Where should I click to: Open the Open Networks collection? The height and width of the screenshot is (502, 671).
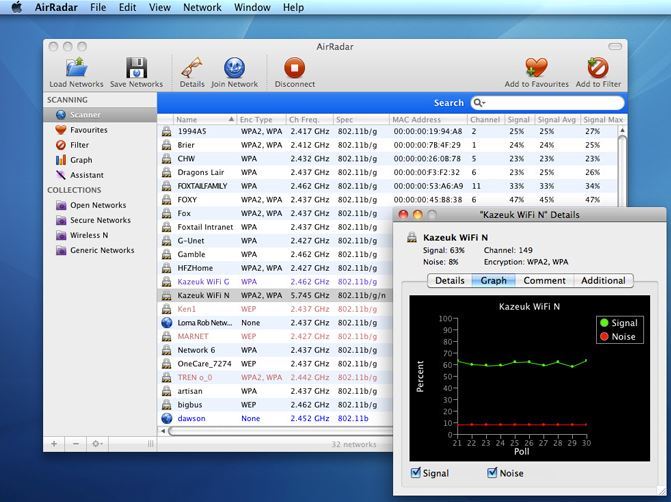tap(100, 205)
